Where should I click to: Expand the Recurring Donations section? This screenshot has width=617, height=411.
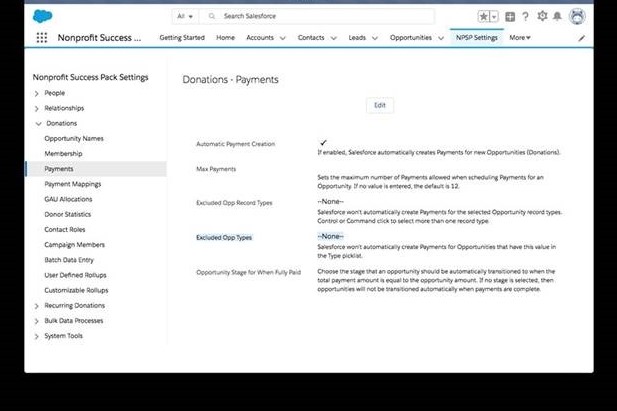point(37,306)
